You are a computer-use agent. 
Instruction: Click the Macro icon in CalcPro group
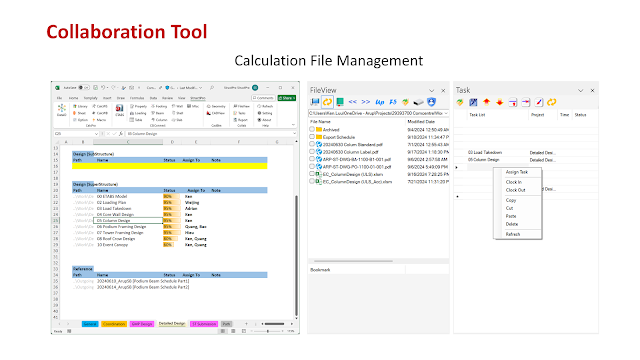[x=100, y=120]
